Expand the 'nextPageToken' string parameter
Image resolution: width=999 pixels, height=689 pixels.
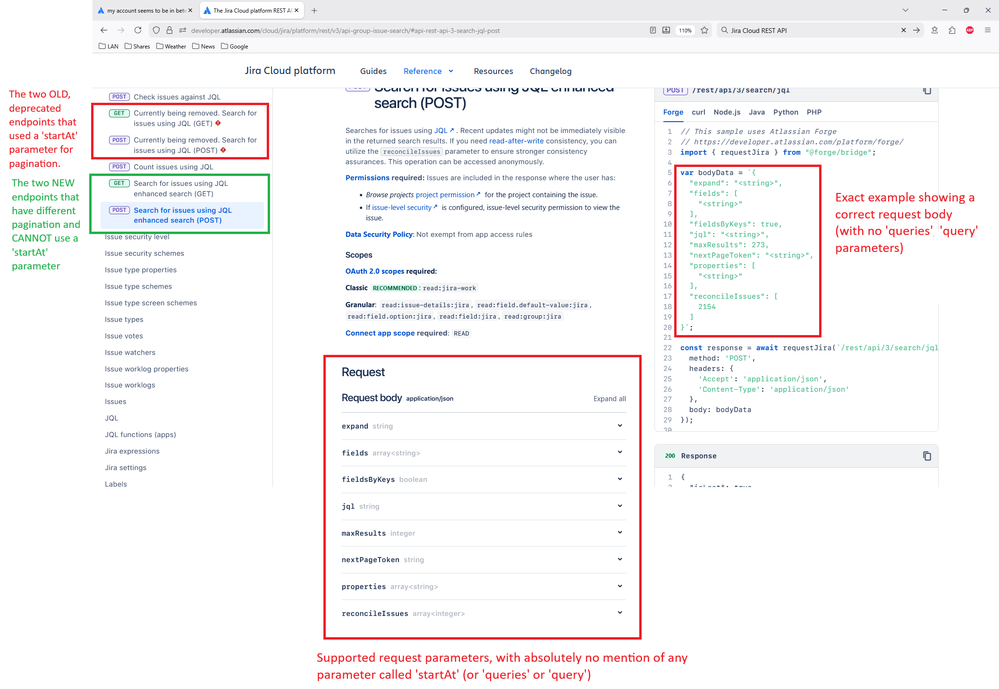pos(484,560)
